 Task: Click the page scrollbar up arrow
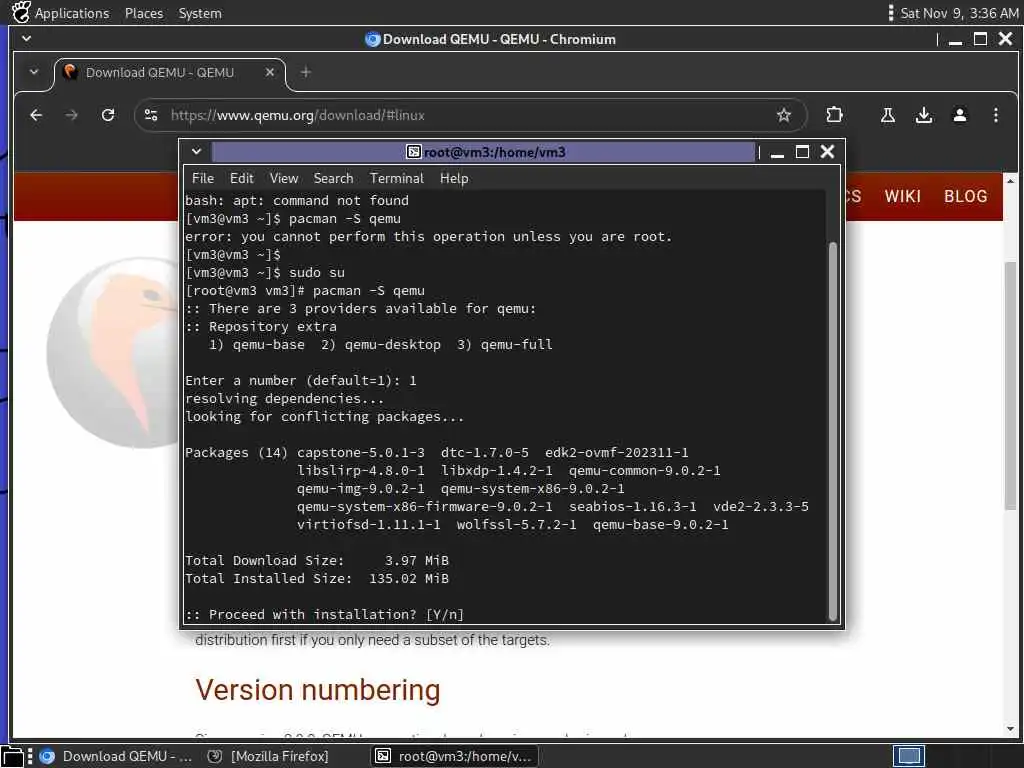tap(1010, 180)
